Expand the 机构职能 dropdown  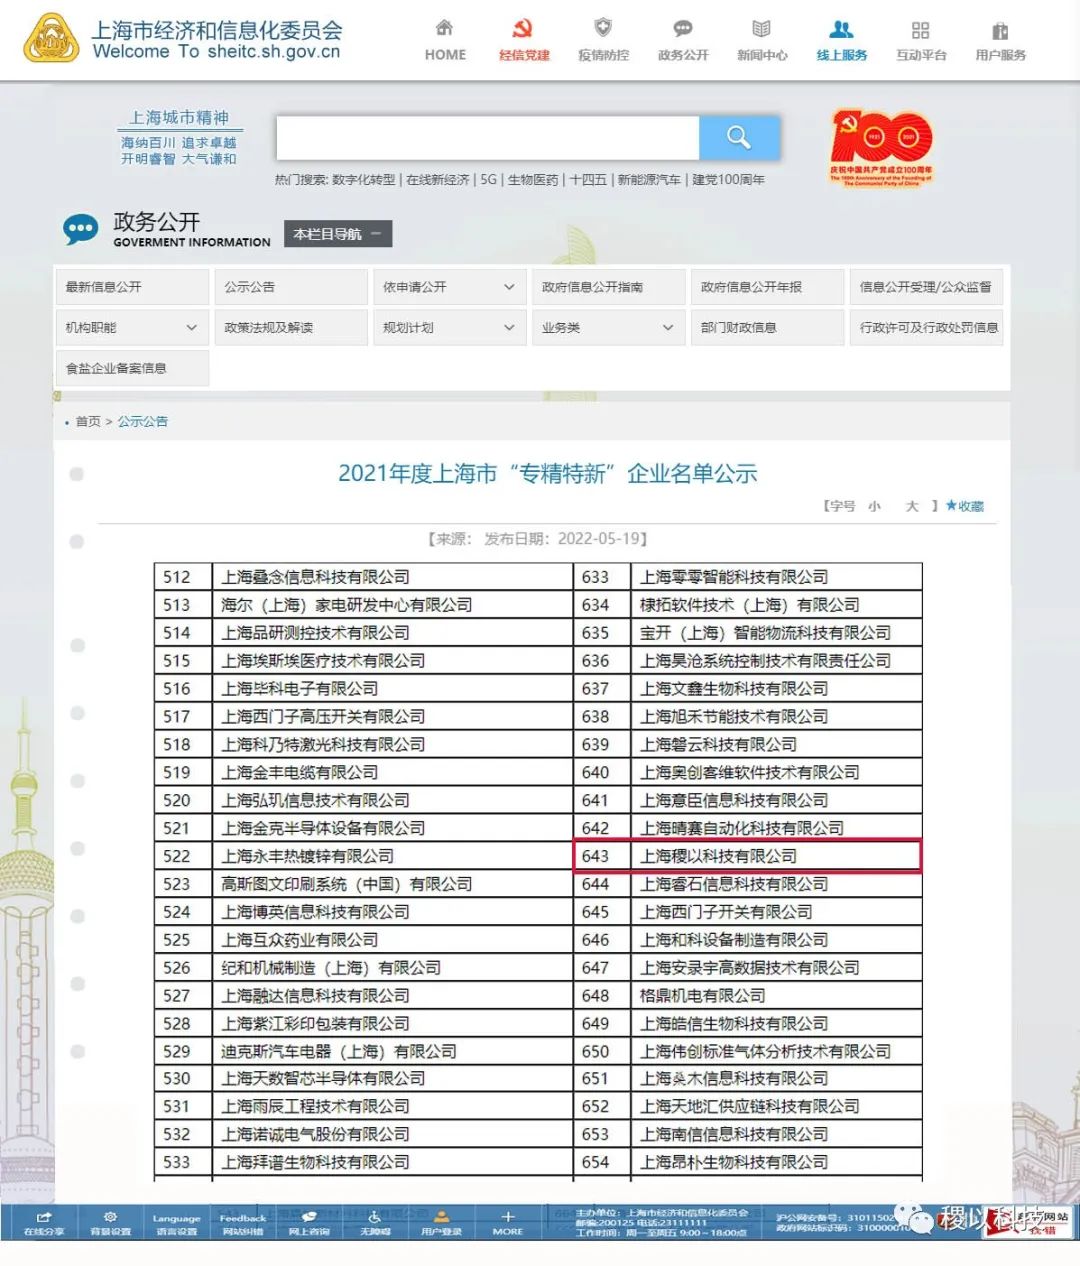point(132,327)
